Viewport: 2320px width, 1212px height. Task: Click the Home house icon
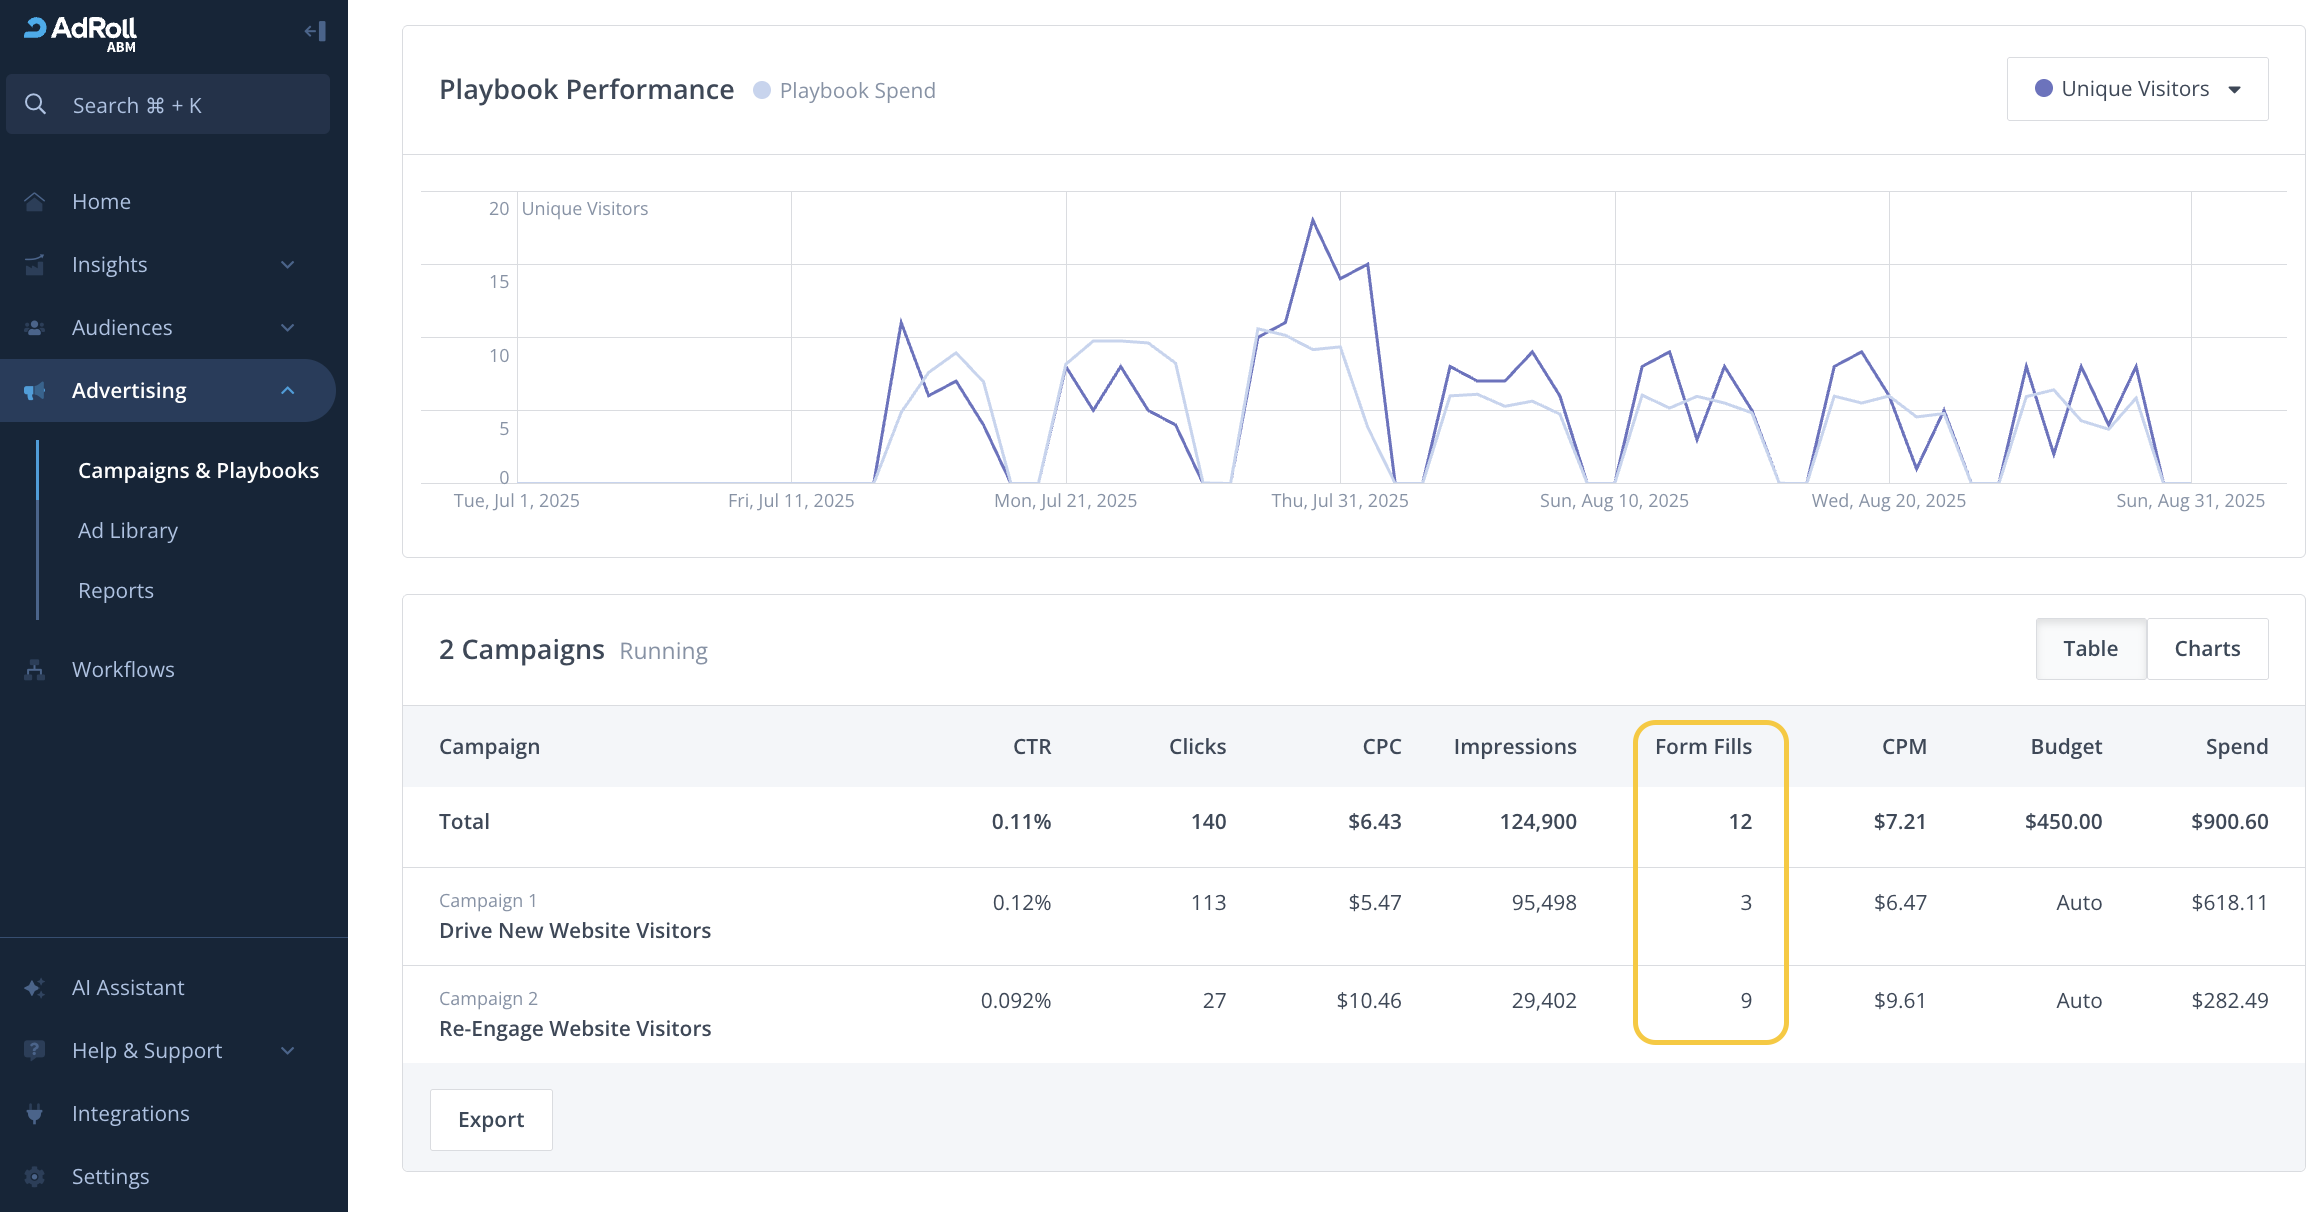click(35, 202)
